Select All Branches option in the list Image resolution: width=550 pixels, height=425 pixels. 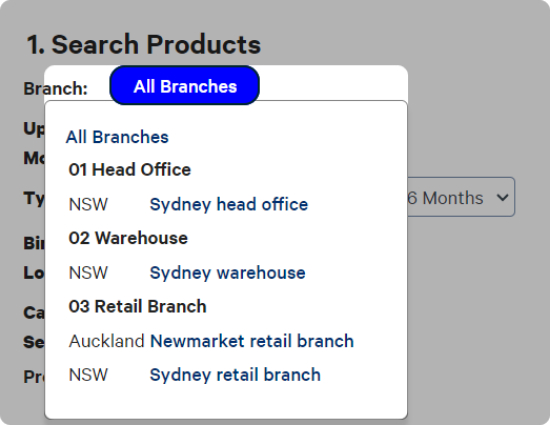click(117, 137)
